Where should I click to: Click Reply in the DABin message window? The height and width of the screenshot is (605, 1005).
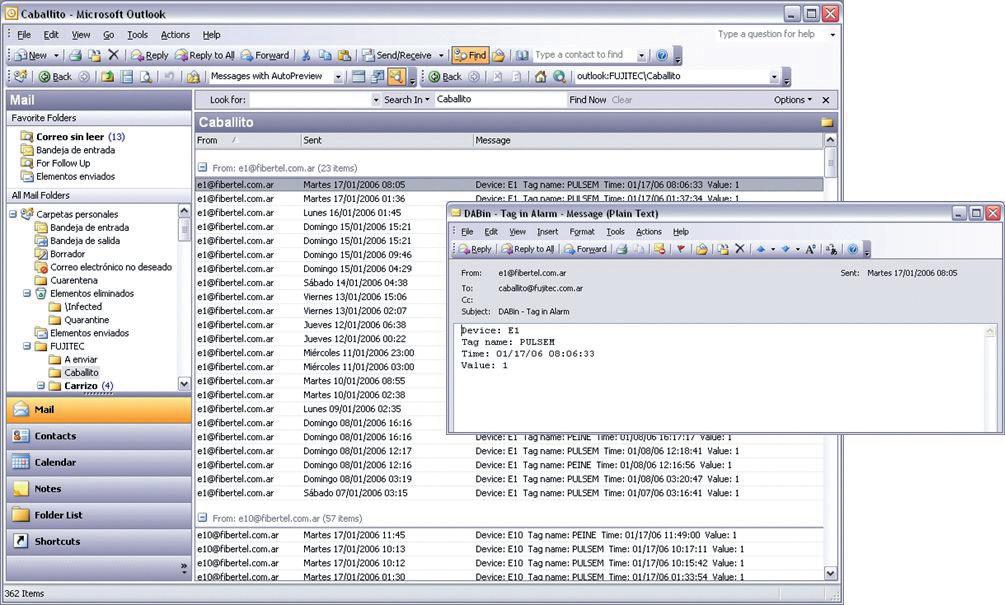475,249
